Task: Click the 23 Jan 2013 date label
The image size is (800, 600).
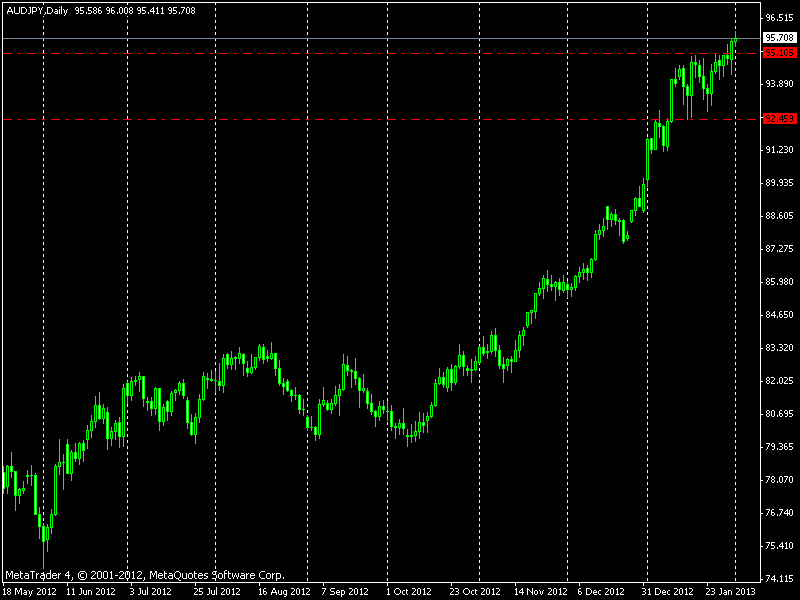Action: pos(732,591)
